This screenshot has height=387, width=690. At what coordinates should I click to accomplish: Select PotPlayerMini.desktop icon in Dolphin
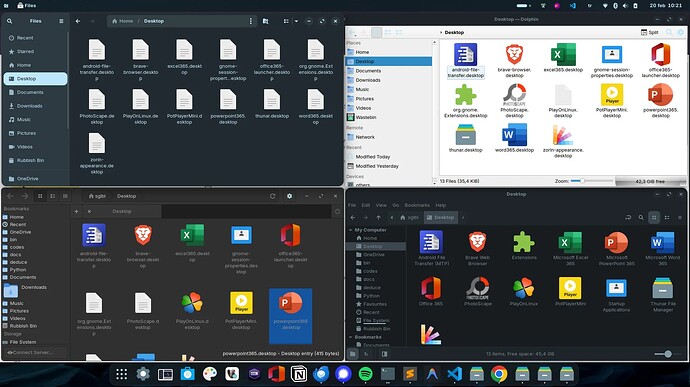click(x=612, y=95)
